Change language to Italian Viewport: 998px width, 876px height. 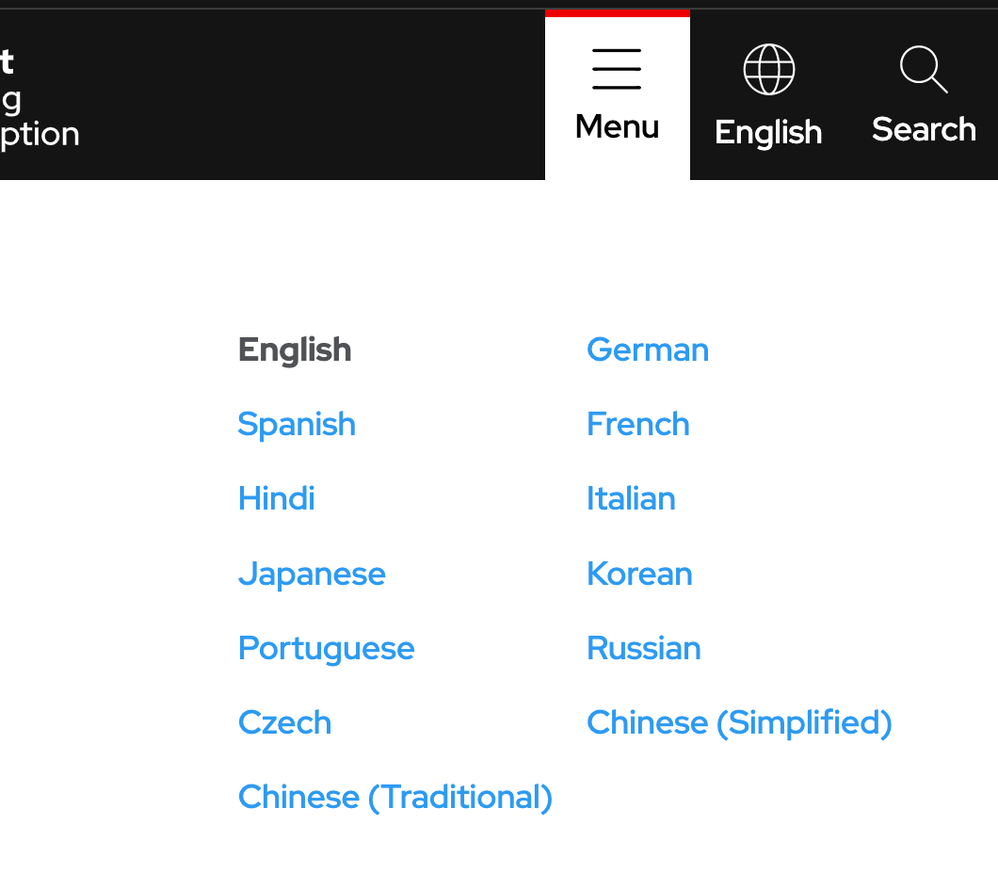click(x=631, y=498)
